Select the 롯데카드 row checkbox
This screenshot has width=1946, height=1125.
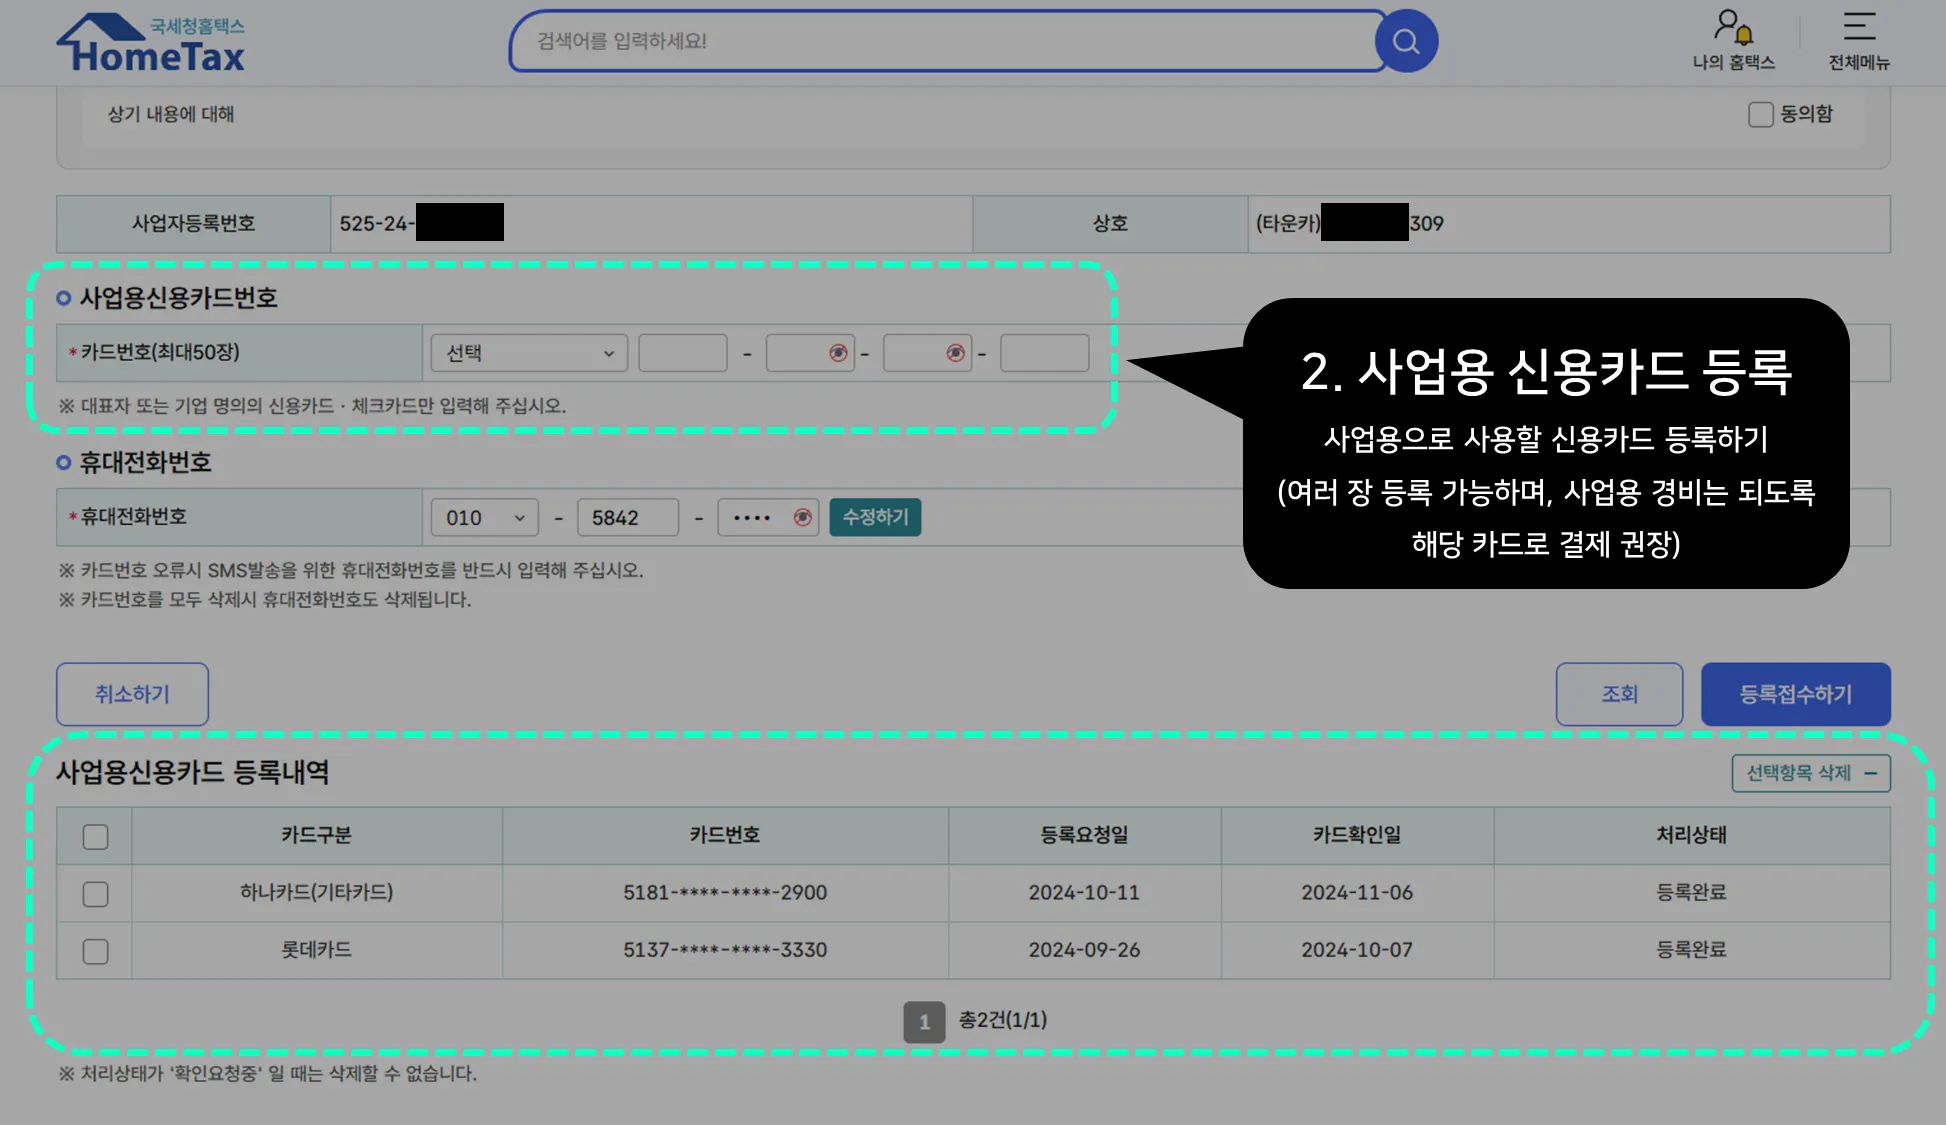[x=95, y=951]
